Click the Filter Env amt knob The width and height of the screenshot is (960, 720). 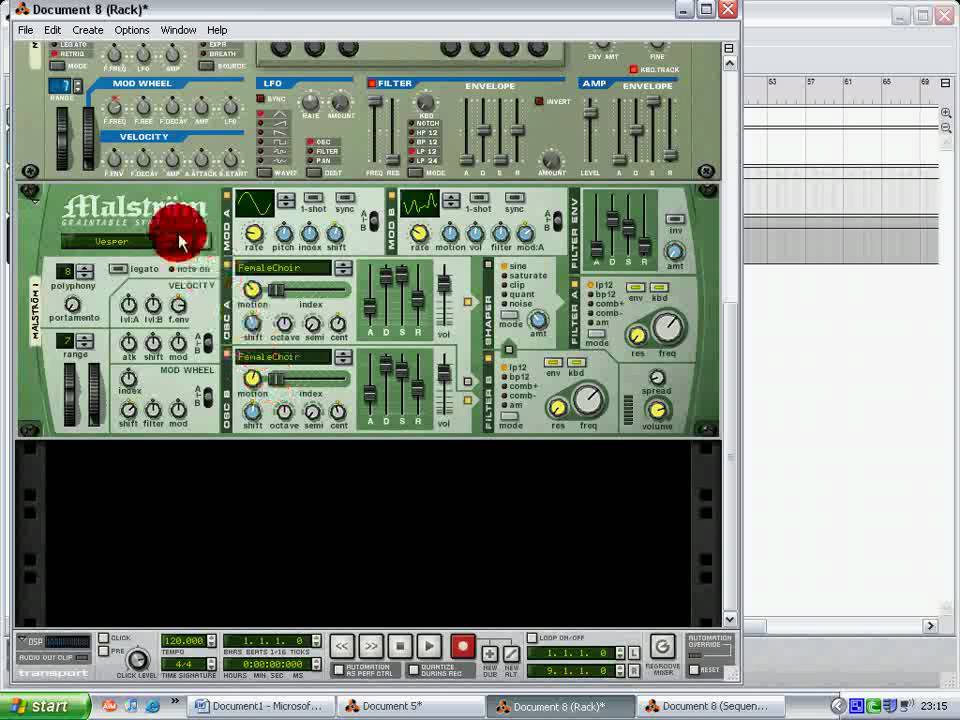pyautogui.click(x=675, y=251)
